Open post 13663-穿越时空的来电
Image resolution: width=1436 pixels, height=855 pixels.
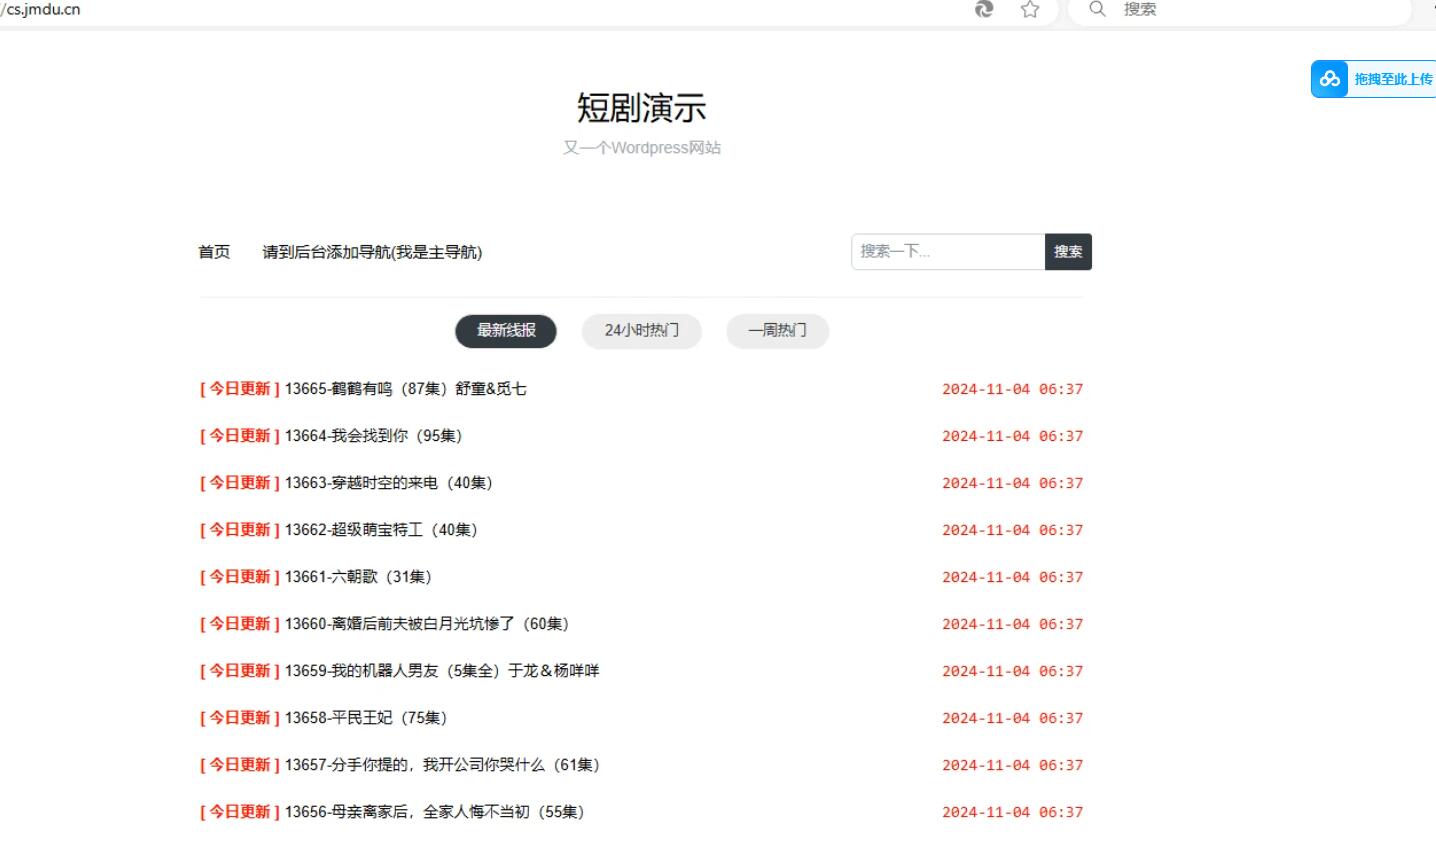pyautogui.click(x=388, y=483)
